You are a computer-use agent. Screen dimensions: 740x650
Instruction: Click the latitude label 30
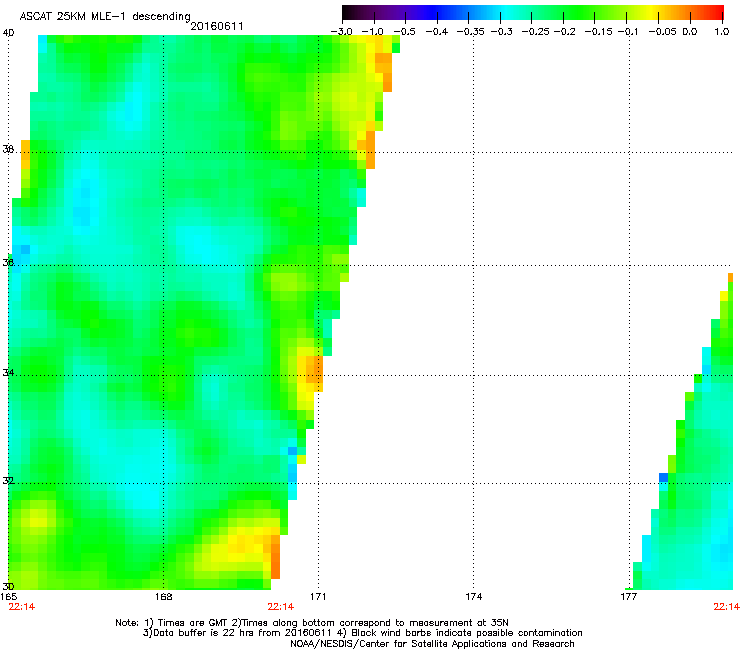point(8,586)
